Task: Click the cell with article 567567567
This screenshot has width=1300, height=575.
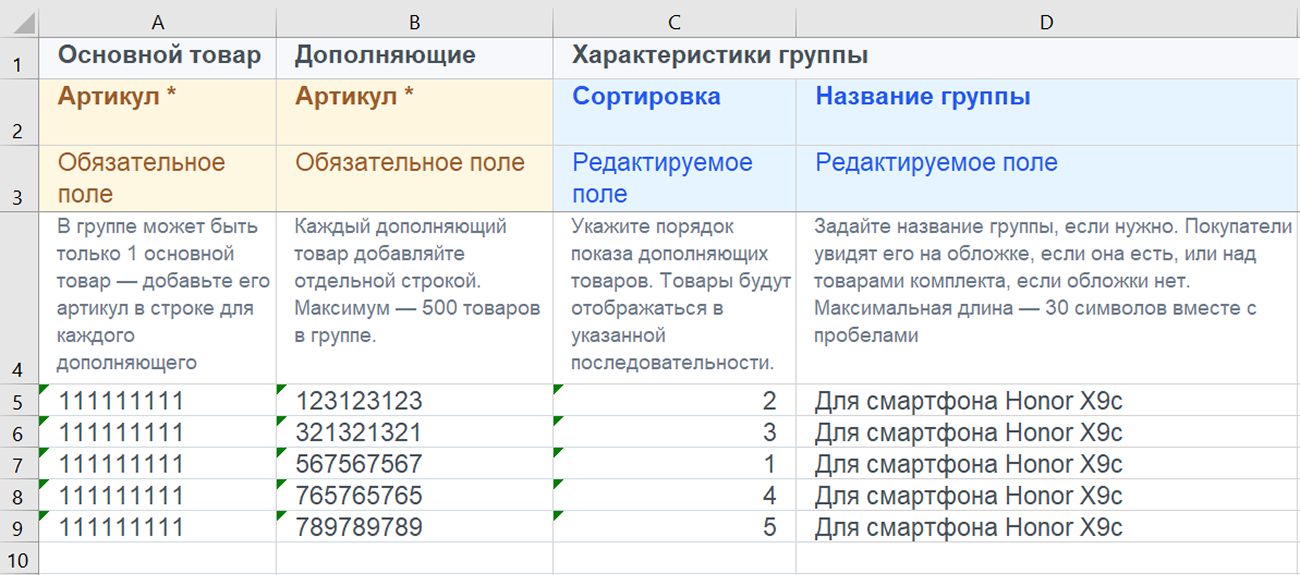Action: tap(359, 464)
